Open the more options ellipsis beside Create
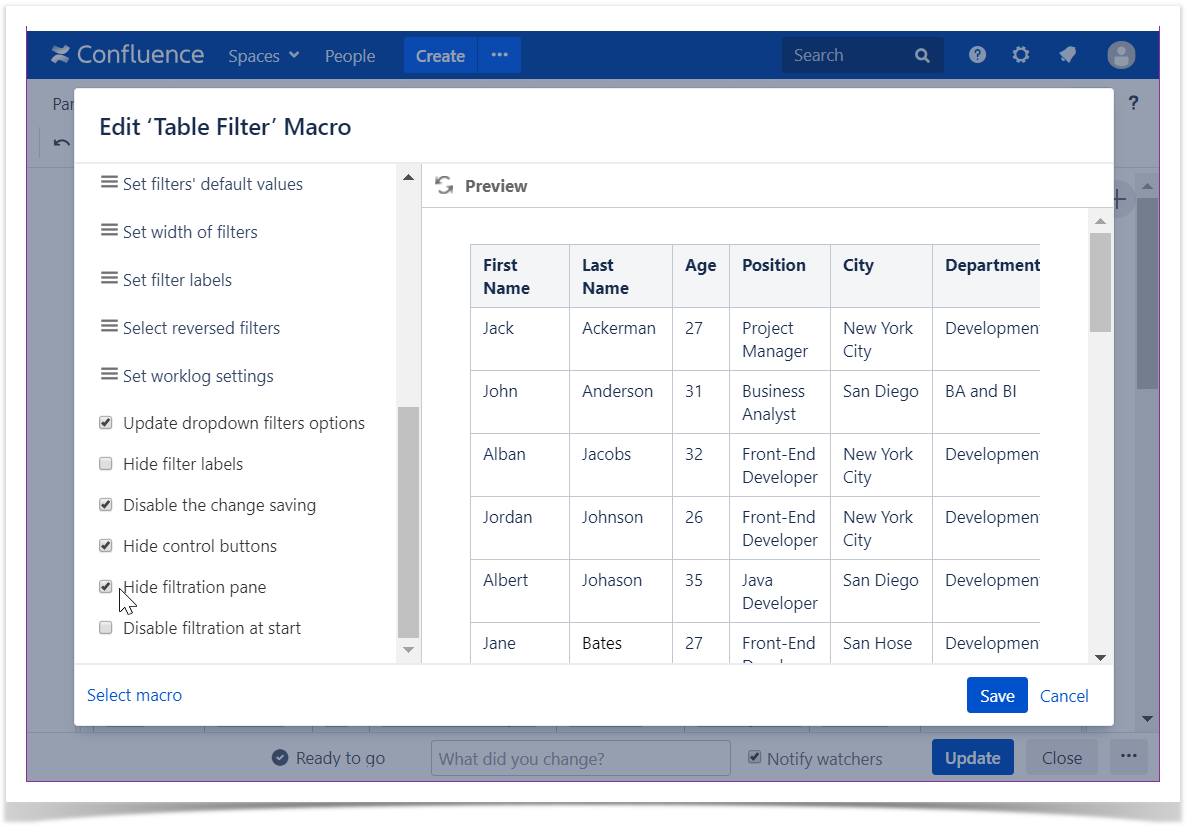This screenshot has height=831, width=1194. (500, 55)
